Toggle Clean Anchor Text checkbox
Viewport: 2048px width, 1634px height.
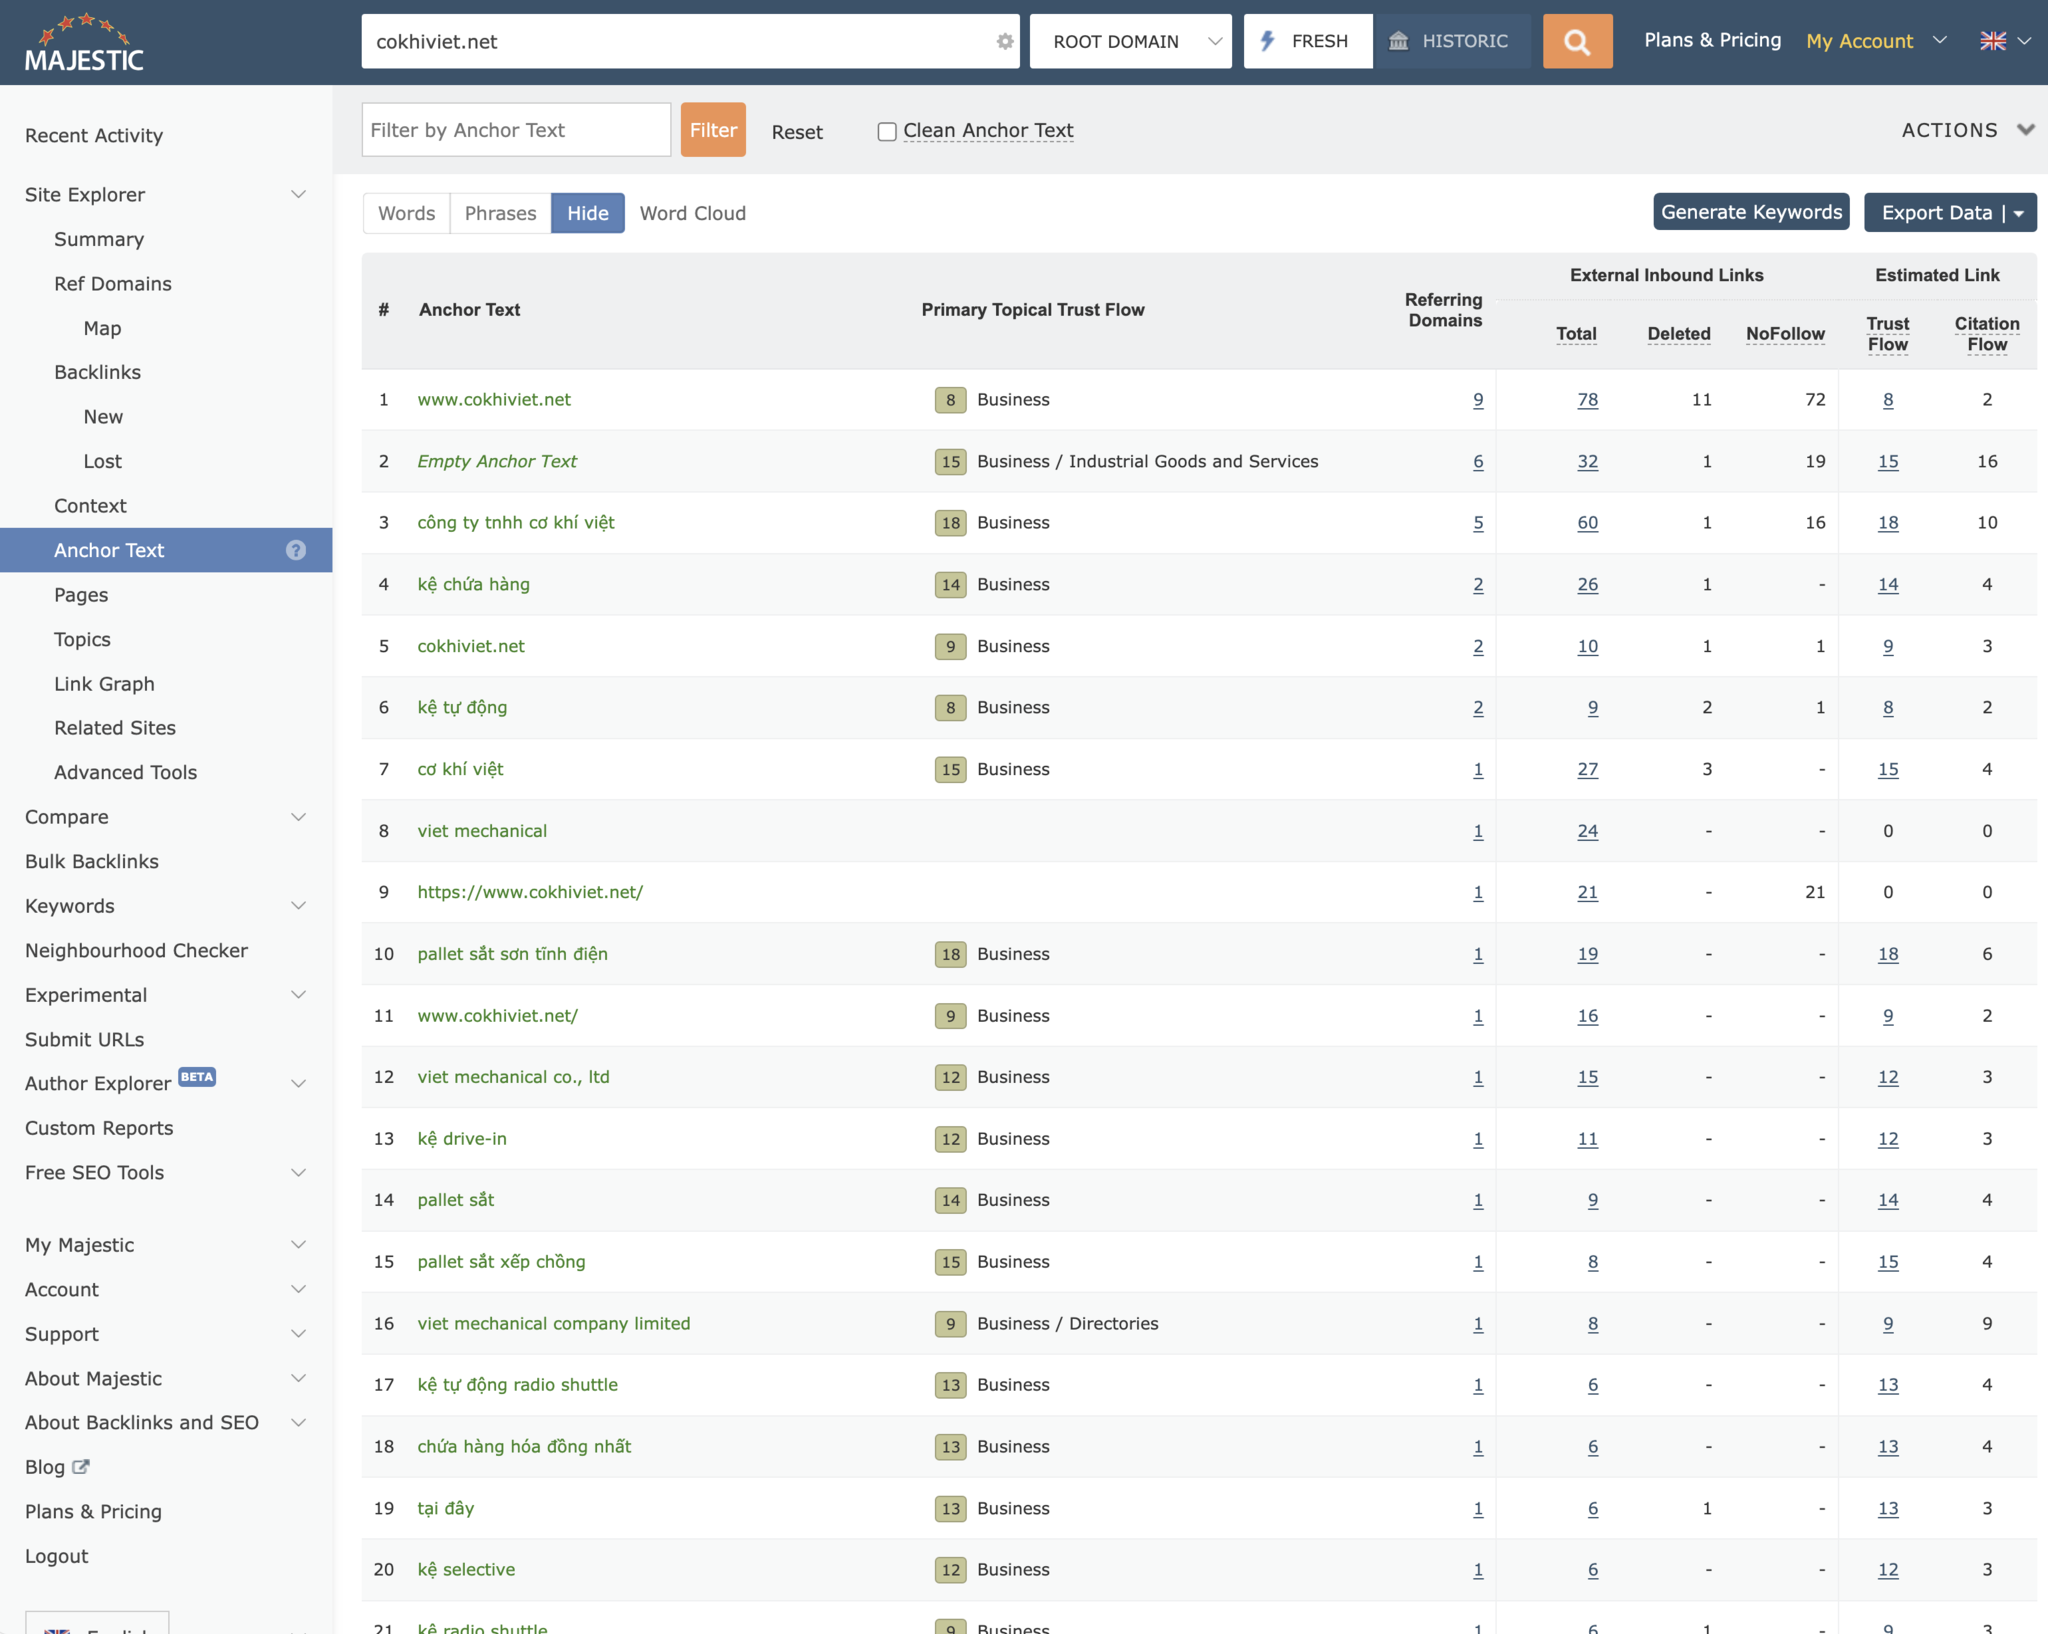pyautogui.click(x=886, y=131)
